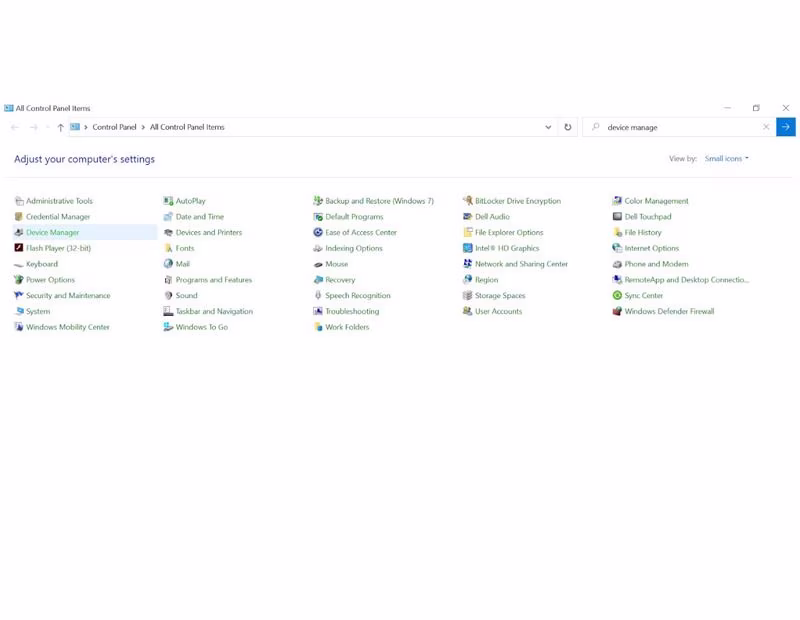Open the Indexing Options link
The width and height of the screenshot is (800, 620).
click(x=354, y=249)
